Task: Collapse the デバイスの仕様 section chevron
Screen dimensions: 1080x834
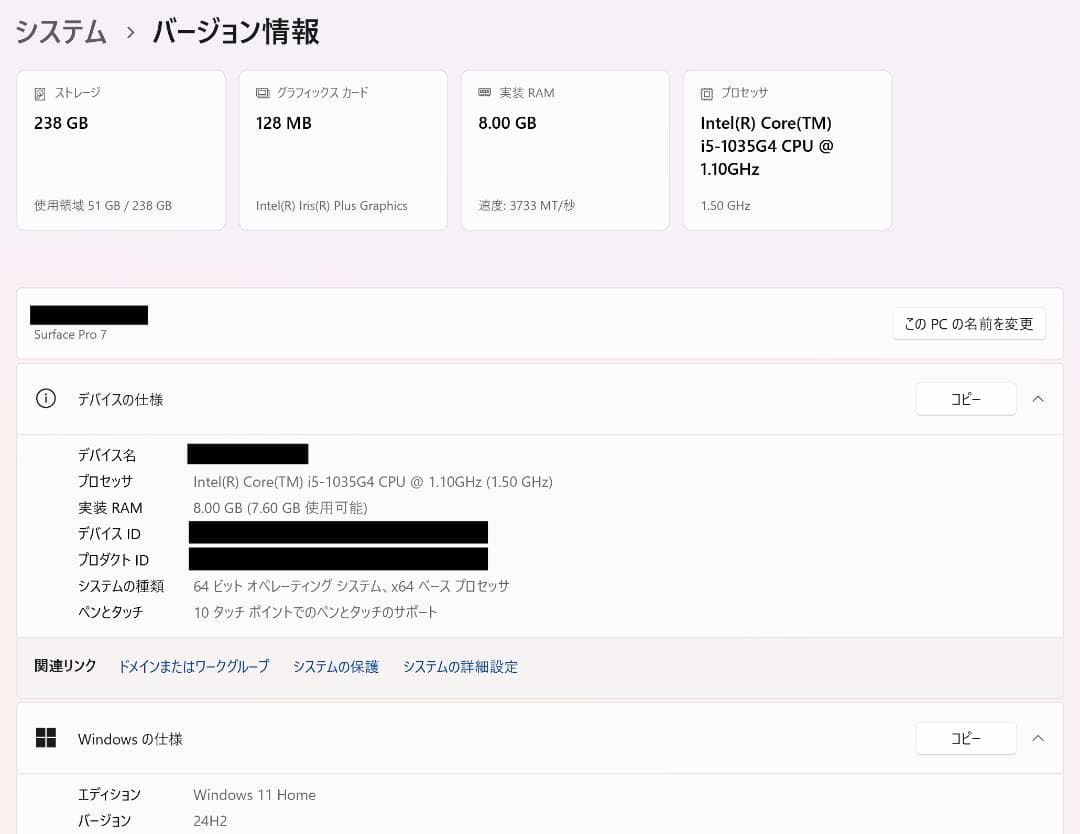Action: coord(1038,398)
